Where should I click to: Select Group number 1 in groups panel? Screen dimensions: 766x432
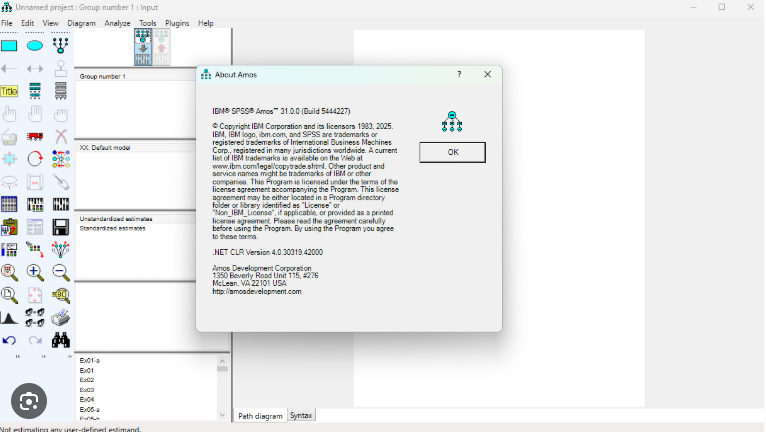coord(103,76)
